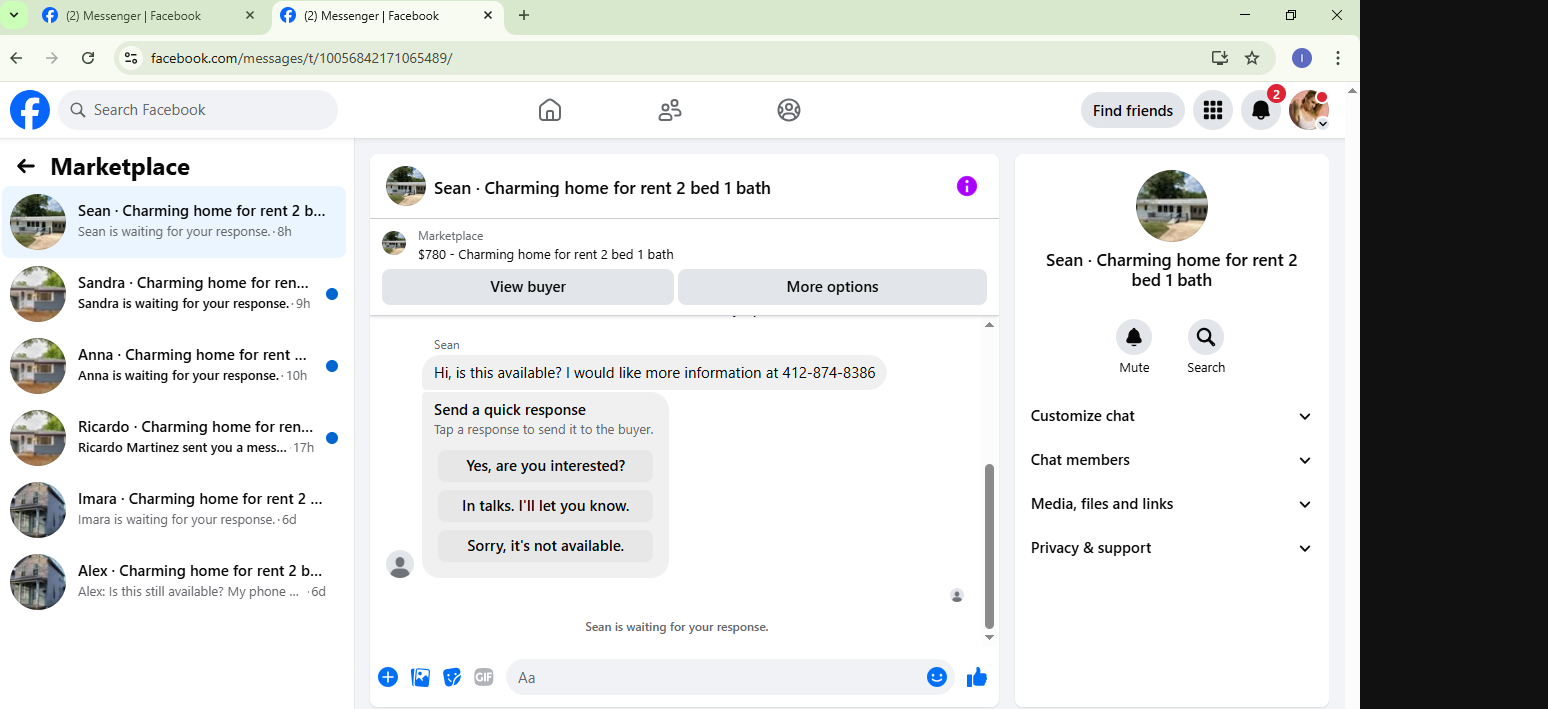Click the chat scrollbar thumb
This screenshot has height=709, width=1548.
[990, 545]
